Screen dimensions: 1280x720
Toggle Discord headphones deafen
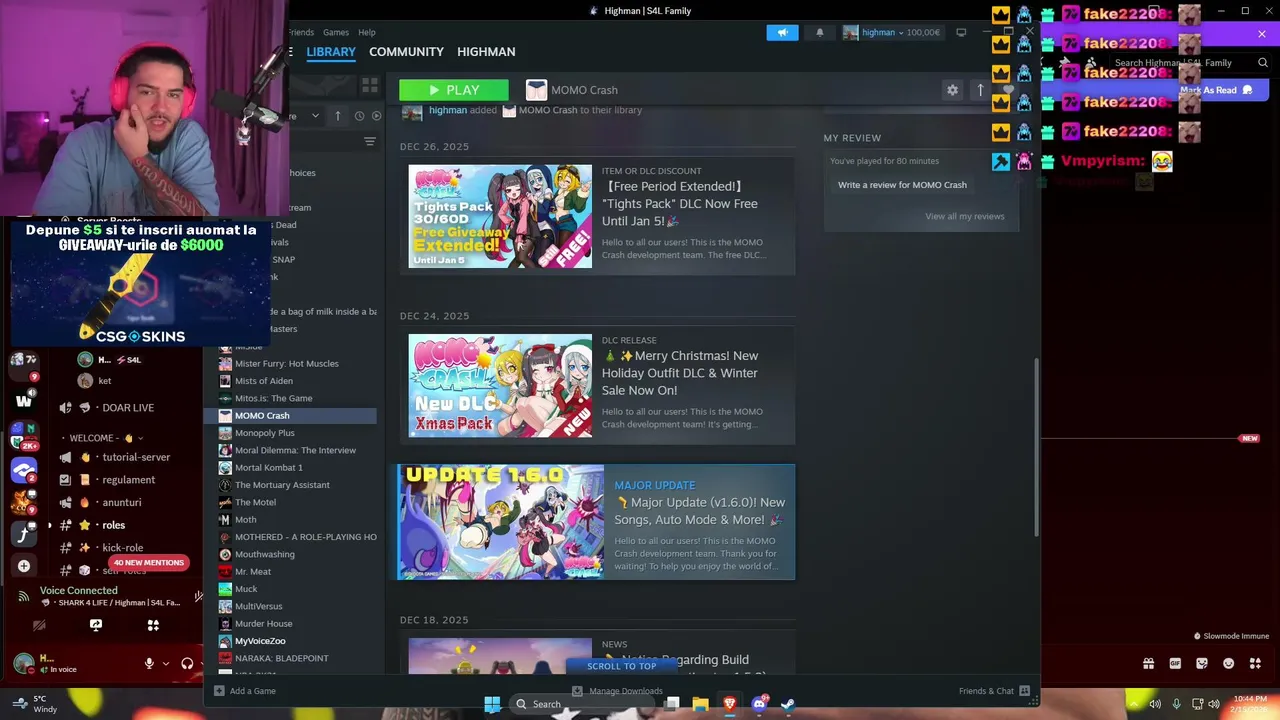coord(187,663)
